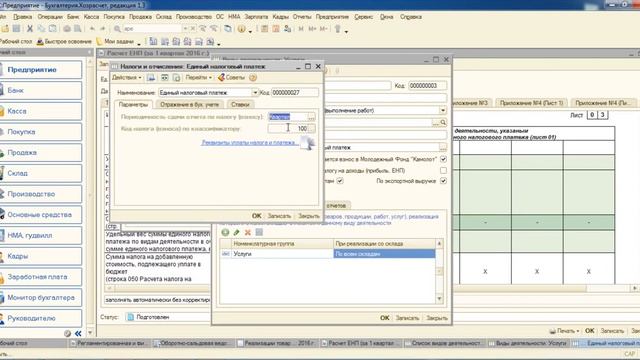This screenshot has height=360, width=640.
Task: Switch to Список видов деятельност... window tab at bottom
Action: click(444, 344)
